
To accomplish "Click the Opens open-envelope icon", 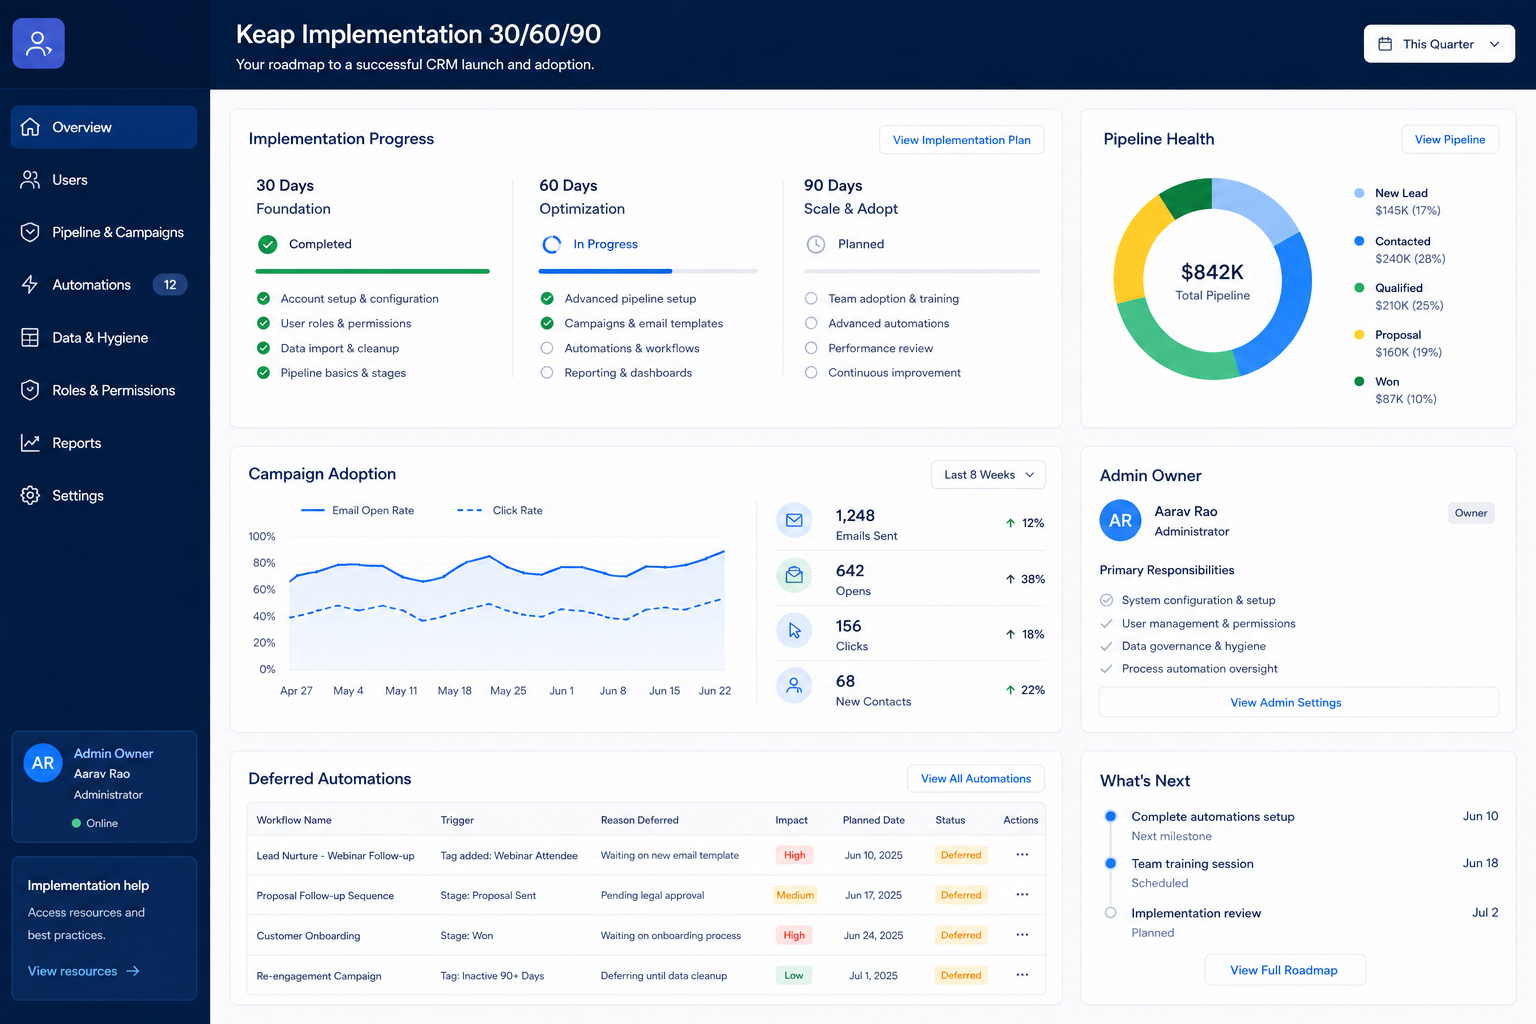I will point(794,575).
